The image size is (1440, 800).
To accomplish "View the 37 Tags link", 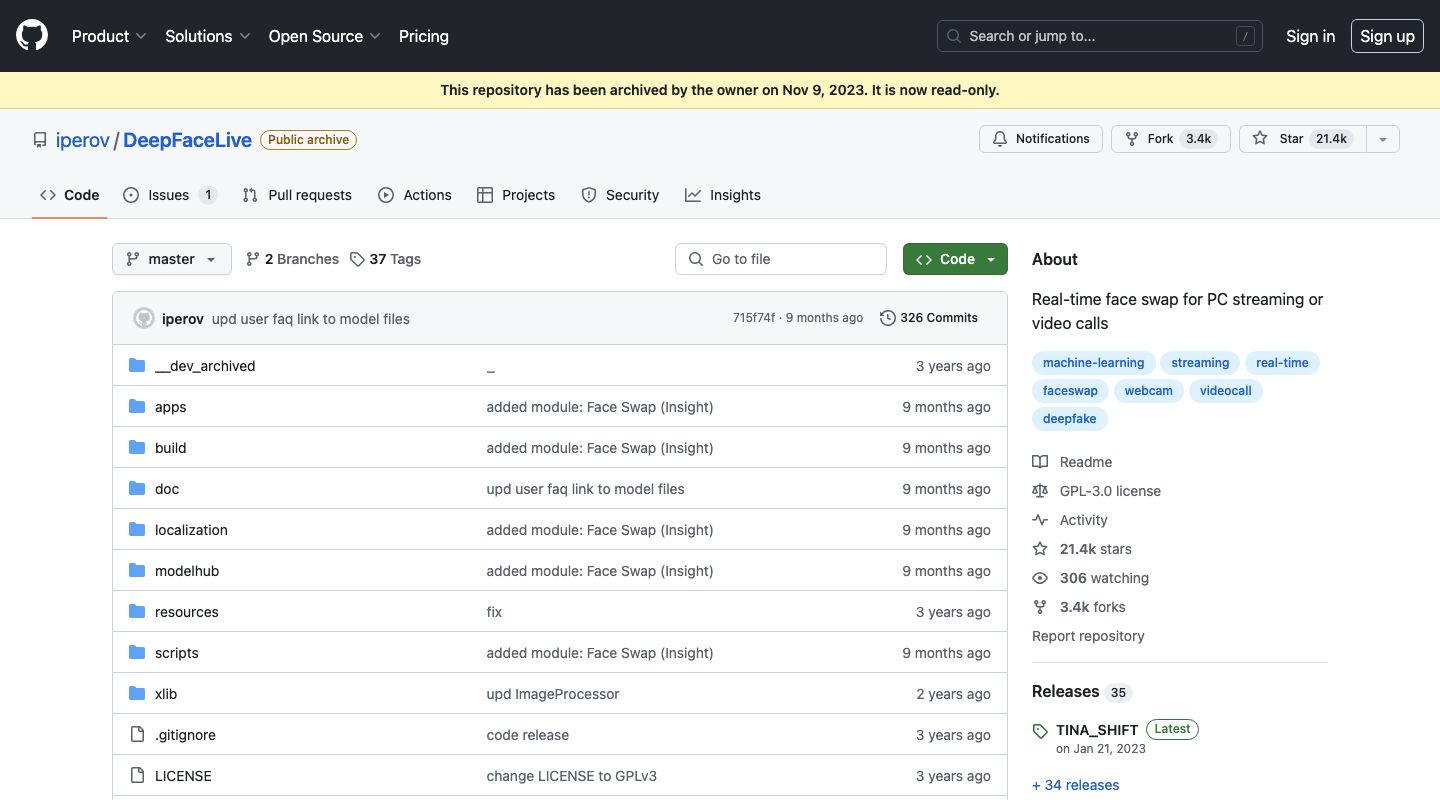I will coord(385,259).
